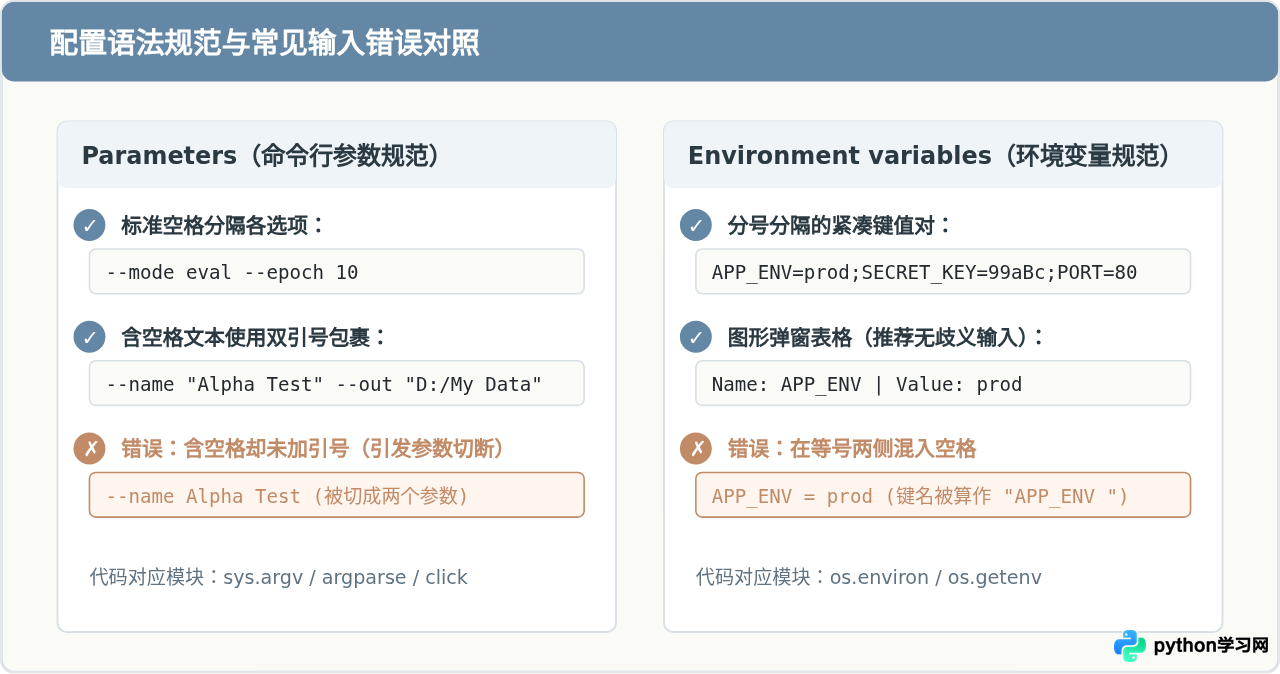
Task: Select the code box Name: APP_ENV | Value: prod
Action: [943, 384]
